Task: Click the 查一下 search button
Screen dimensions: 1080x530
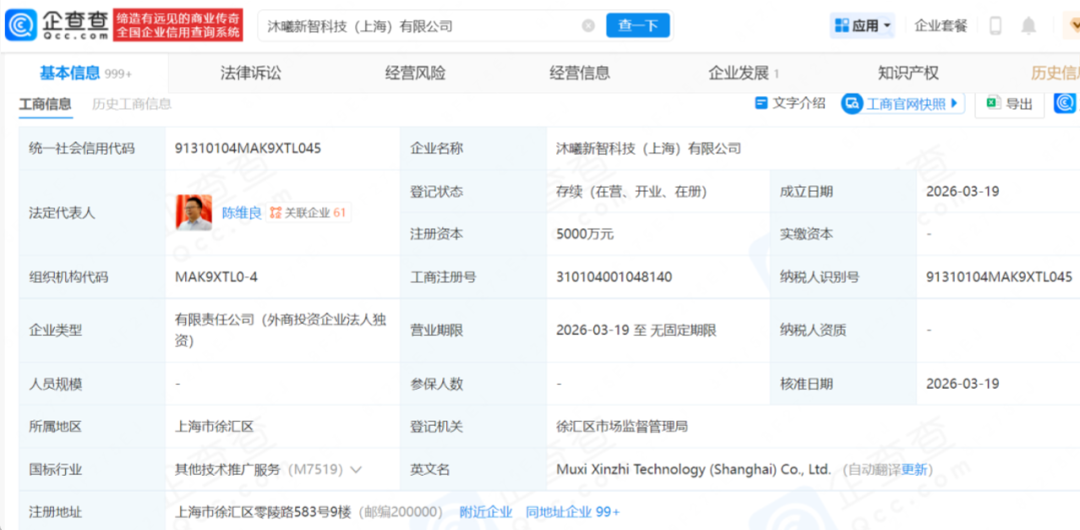Action: [x=637, y=26]
